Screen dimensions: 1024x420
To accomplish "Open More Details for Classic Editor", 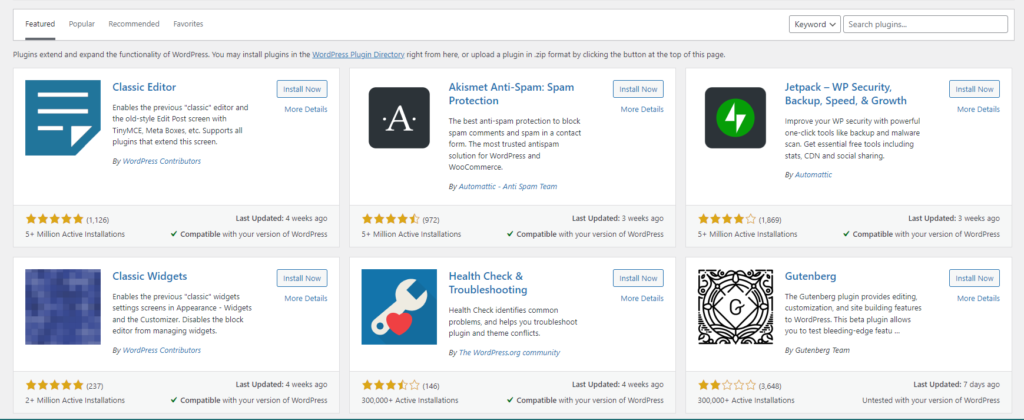I will click(306, 110).
